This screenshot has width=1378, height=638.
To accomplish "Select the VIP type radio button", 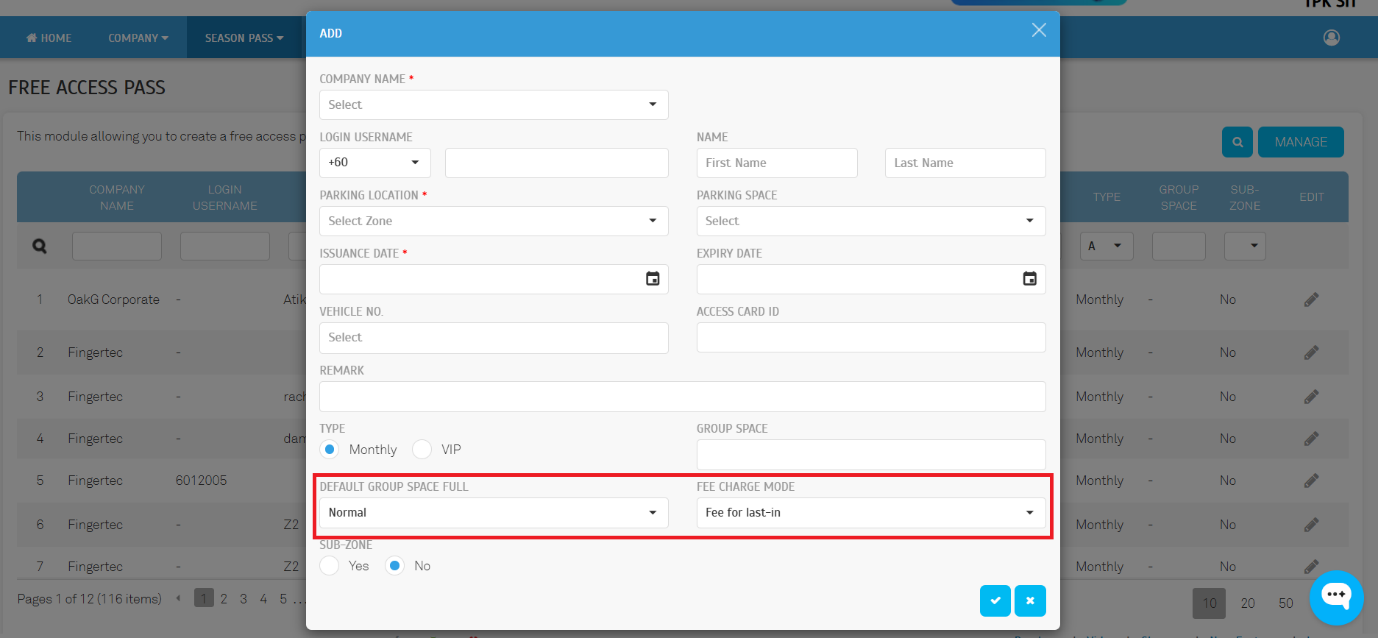I will tap(422, 449).
